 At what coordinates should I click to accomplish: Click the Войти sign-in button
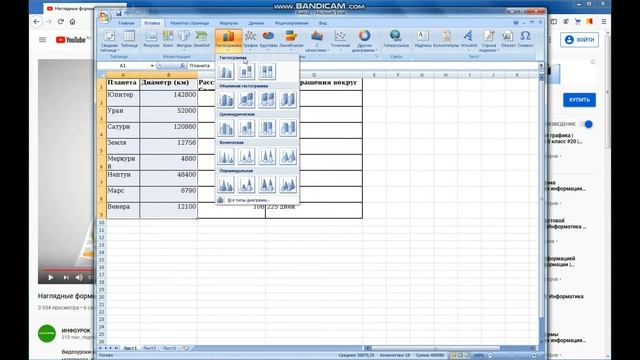tap(579, 40)
